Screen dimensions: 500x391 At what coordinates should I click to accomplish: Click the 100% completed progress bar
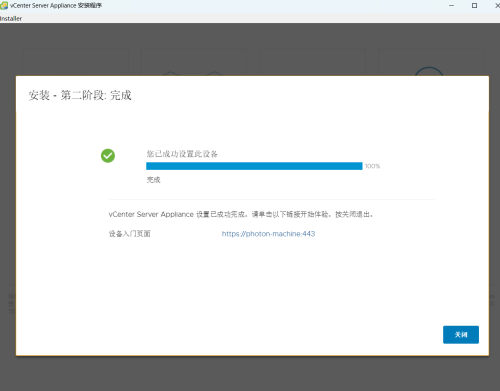click(254, 166)
